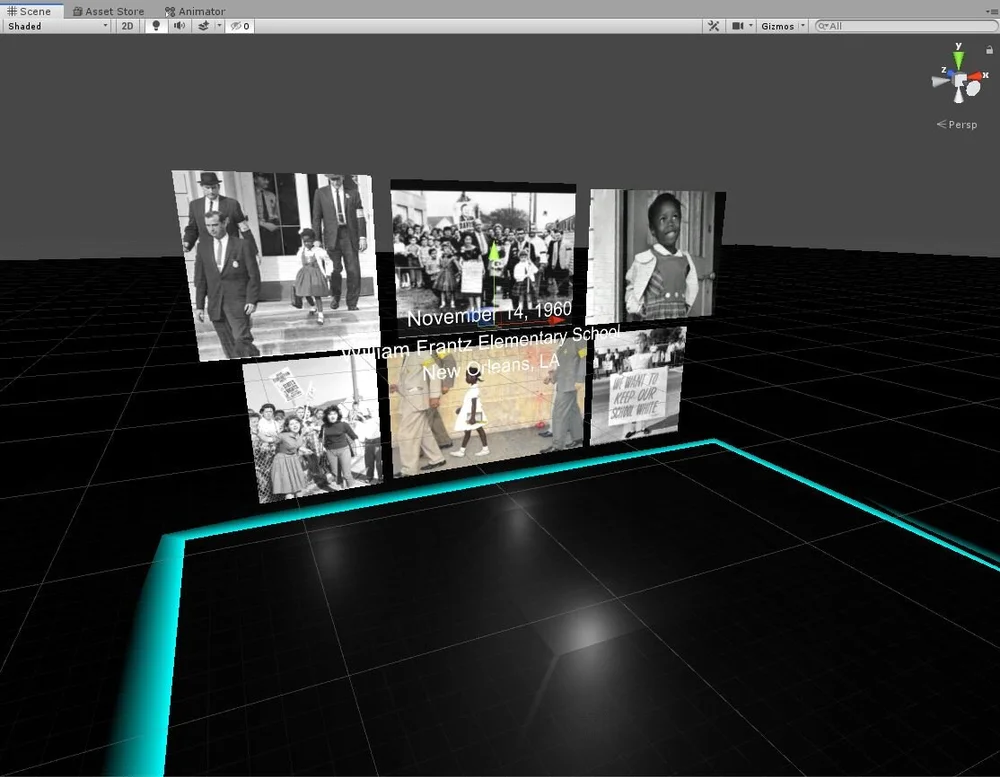Open the scene window options menu
This screenshot has width=1000, height=777.
990,11
